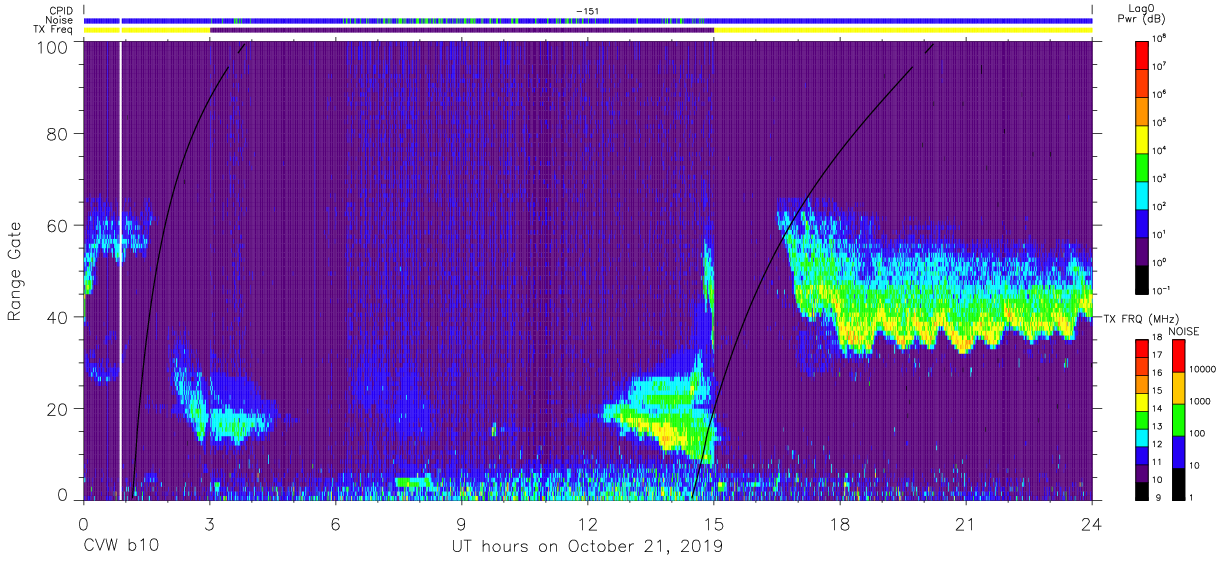1228x567 pixels.
Task: Pick the green segment of the power colorbar
Action: 1143,166
